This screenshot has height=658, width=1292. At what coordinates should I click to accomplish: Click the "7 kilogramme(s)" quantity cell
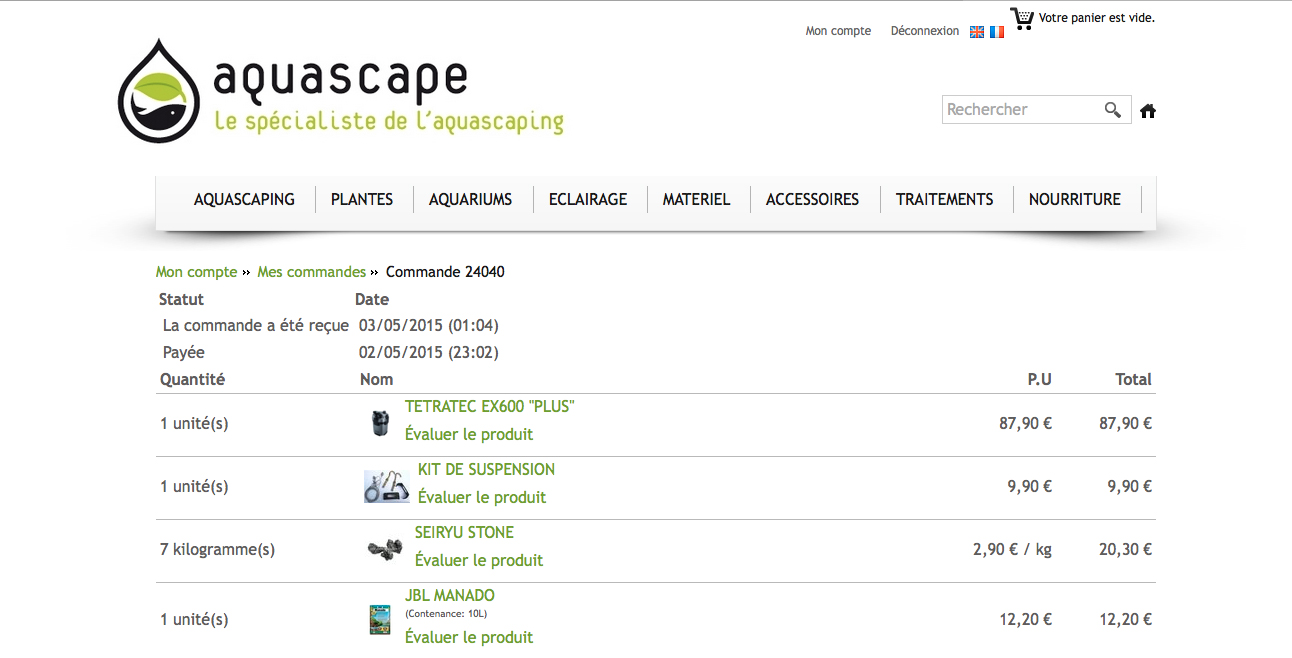pos(217,550)
